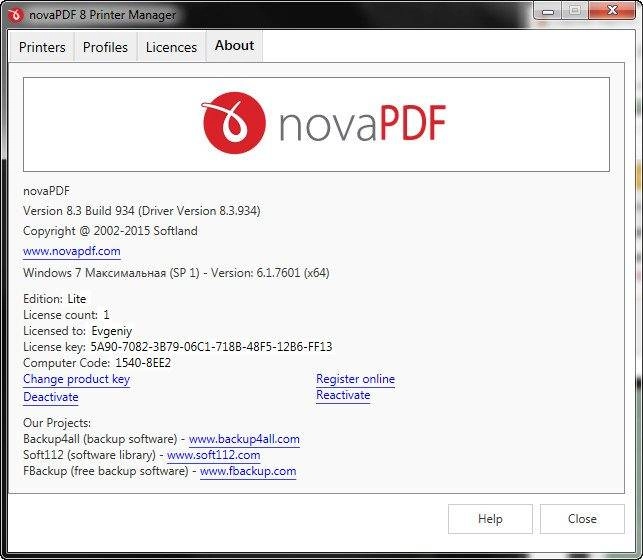Click the novaPDF logo banner

316,124
